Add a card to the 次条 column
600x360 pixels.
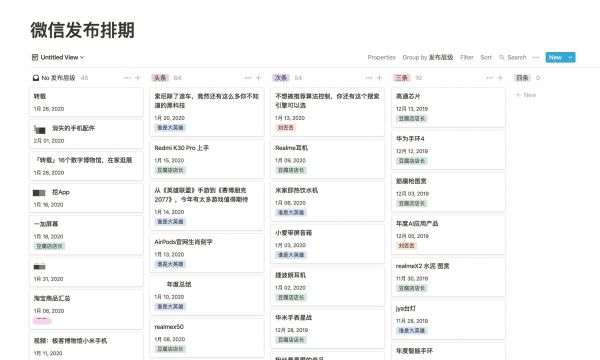tap(380, 78)
